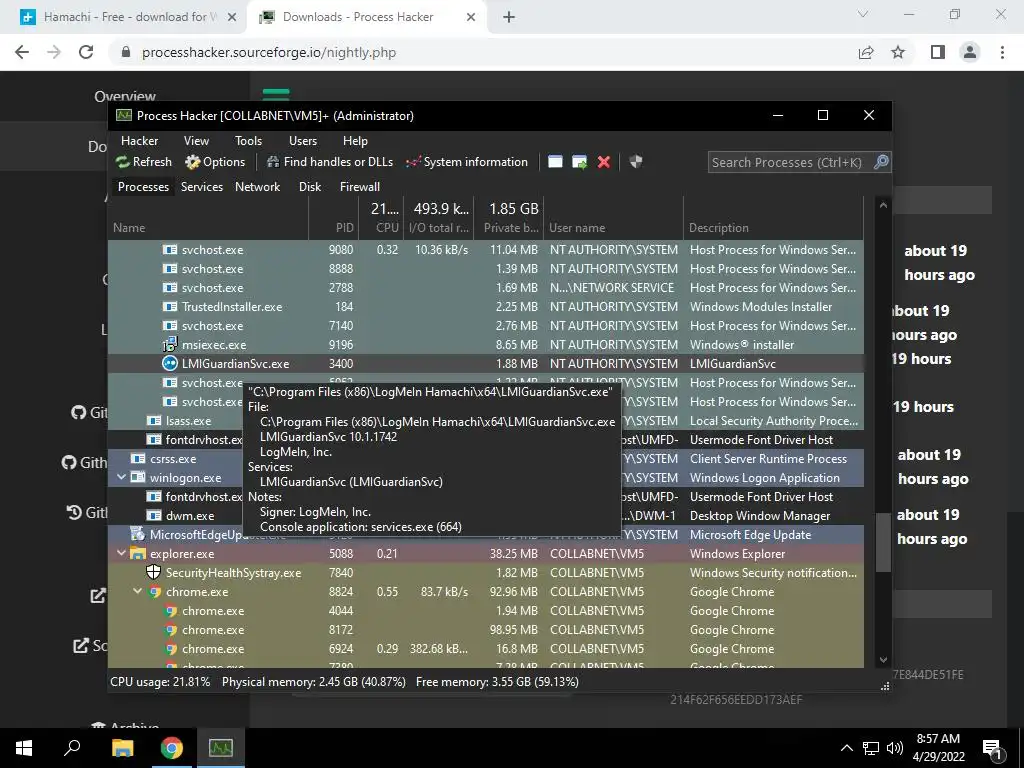Sort by the Name column header
Screen dimensions: 1024x768
tap(208, 218)
